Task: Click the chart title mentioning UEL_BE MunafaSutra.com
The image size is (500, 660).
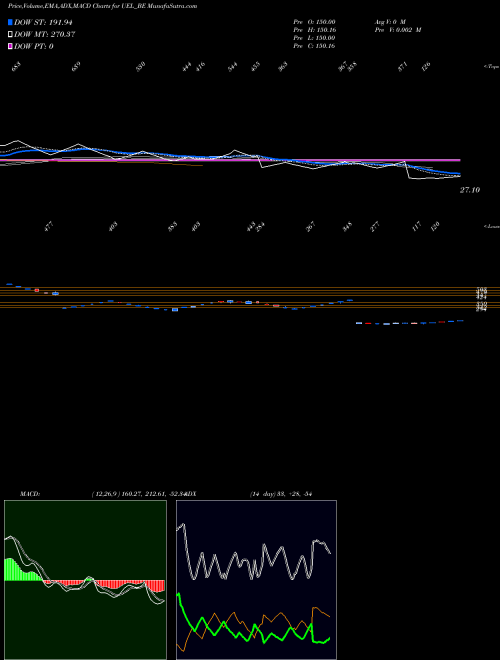Action: [x=102, y=6]
